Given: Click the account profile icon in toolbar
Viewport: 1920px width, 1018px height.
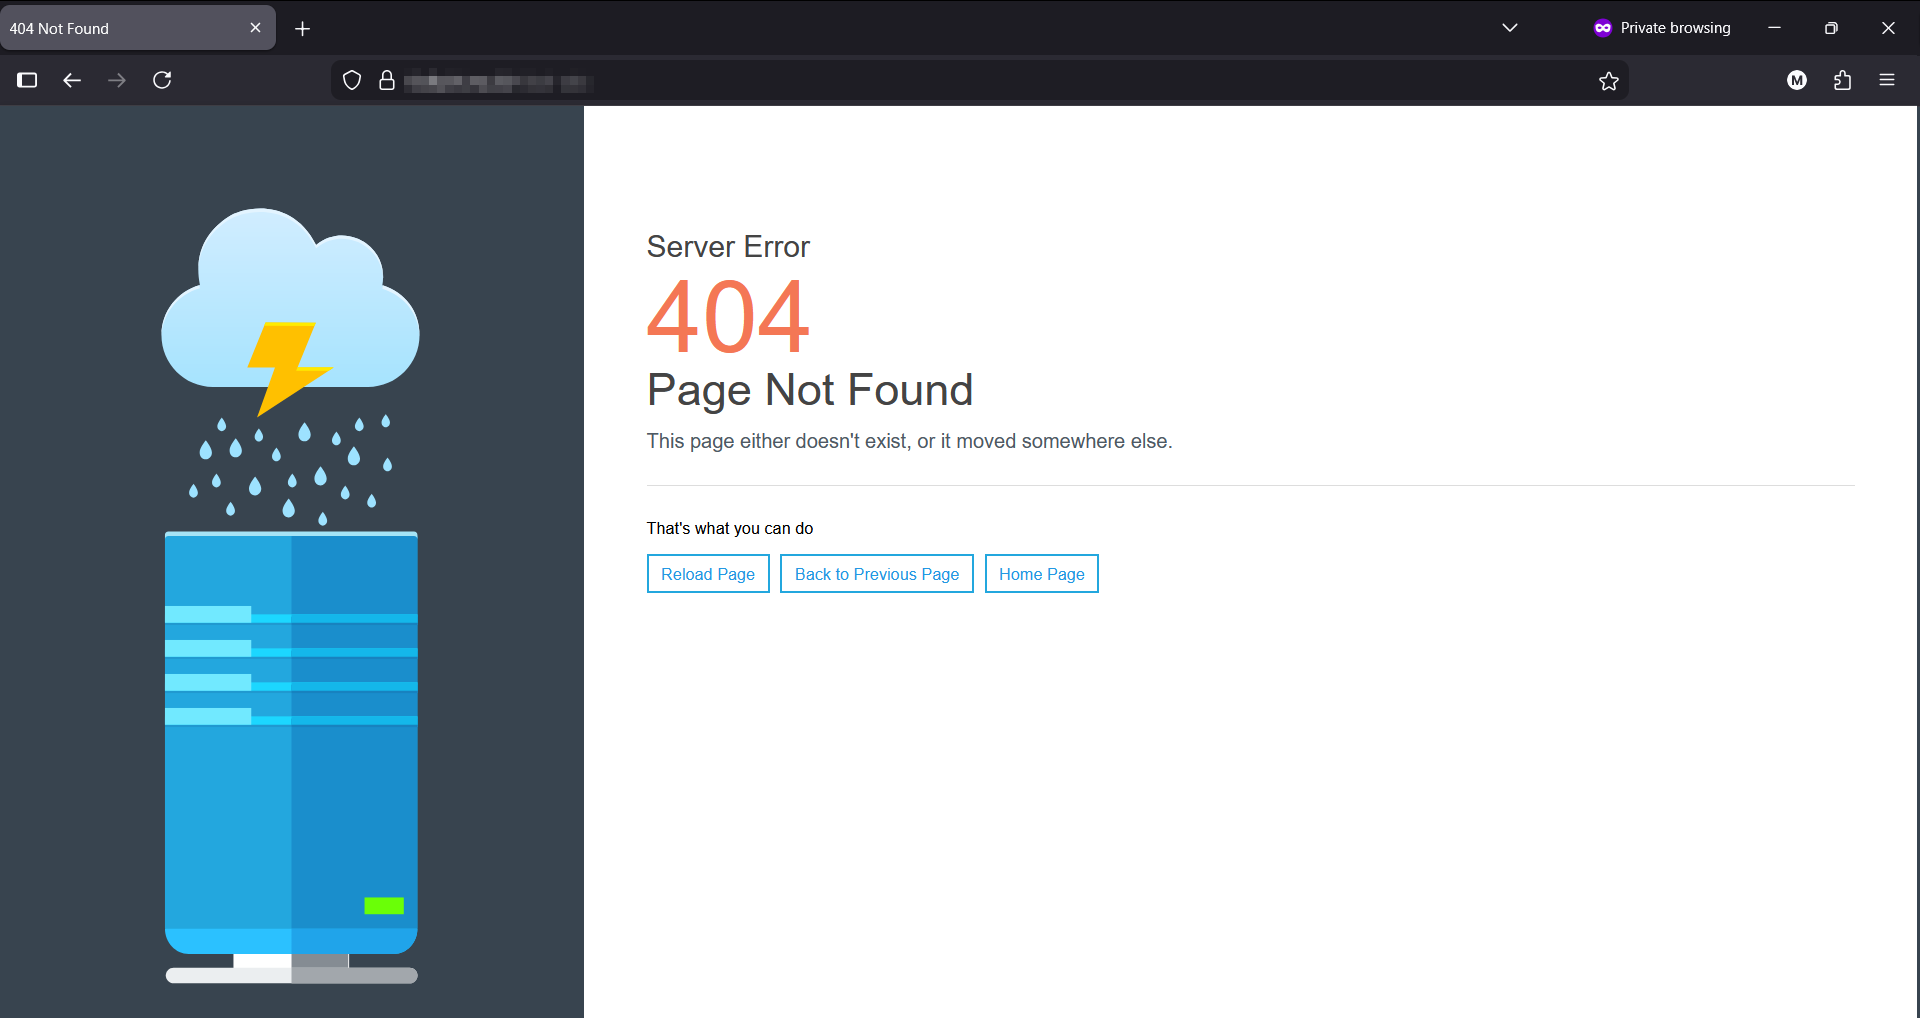Looking at the screenshot, I should tap(1796, 80).
